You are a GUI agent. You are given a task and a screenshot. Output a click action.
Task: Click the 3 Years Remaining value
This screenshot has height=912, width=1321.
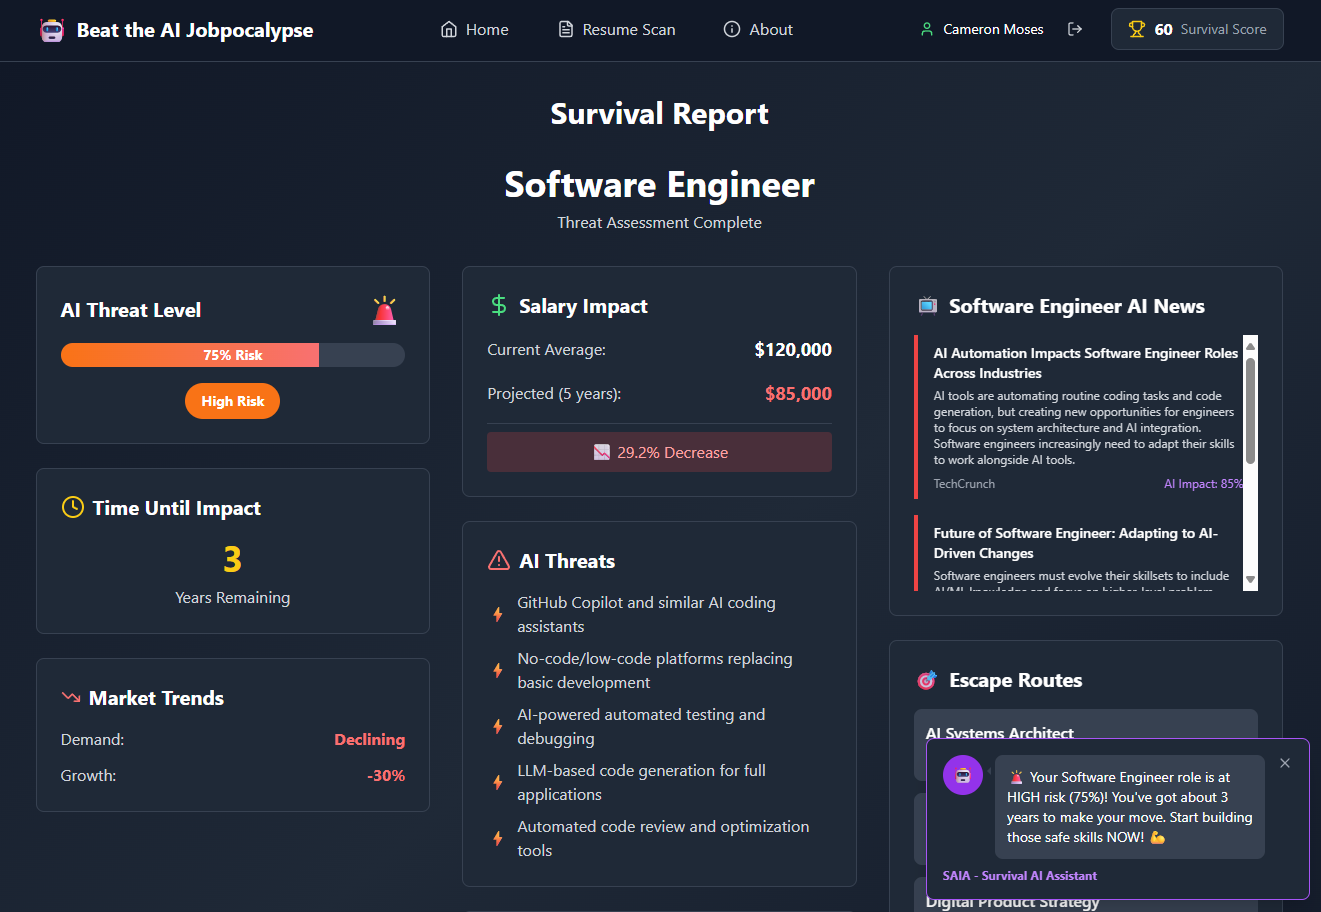(233, 559)
